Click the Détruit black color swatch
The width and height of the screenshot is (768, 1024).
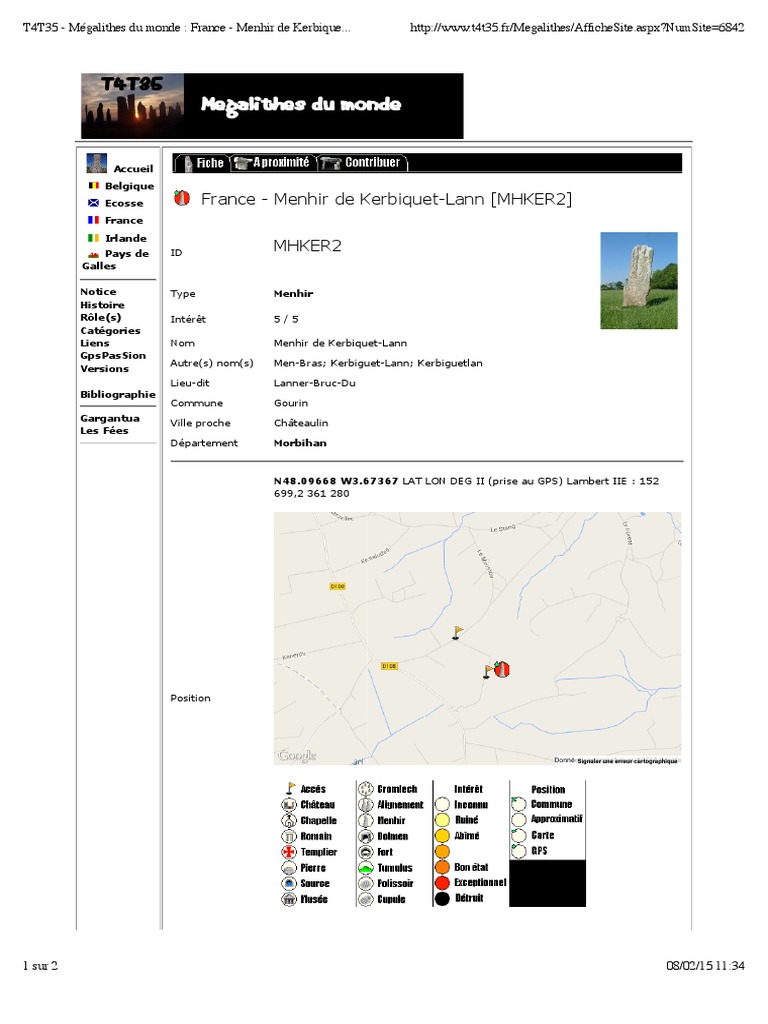pyautogui.click(x=443, y=899)
